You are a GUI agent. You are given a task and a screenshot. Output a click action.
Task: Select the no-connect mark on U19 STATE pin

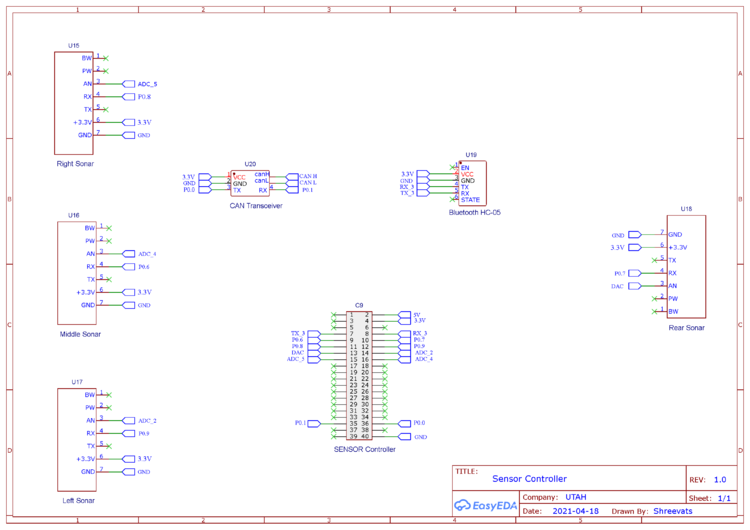pyautogui.click(x=452, y=199)
